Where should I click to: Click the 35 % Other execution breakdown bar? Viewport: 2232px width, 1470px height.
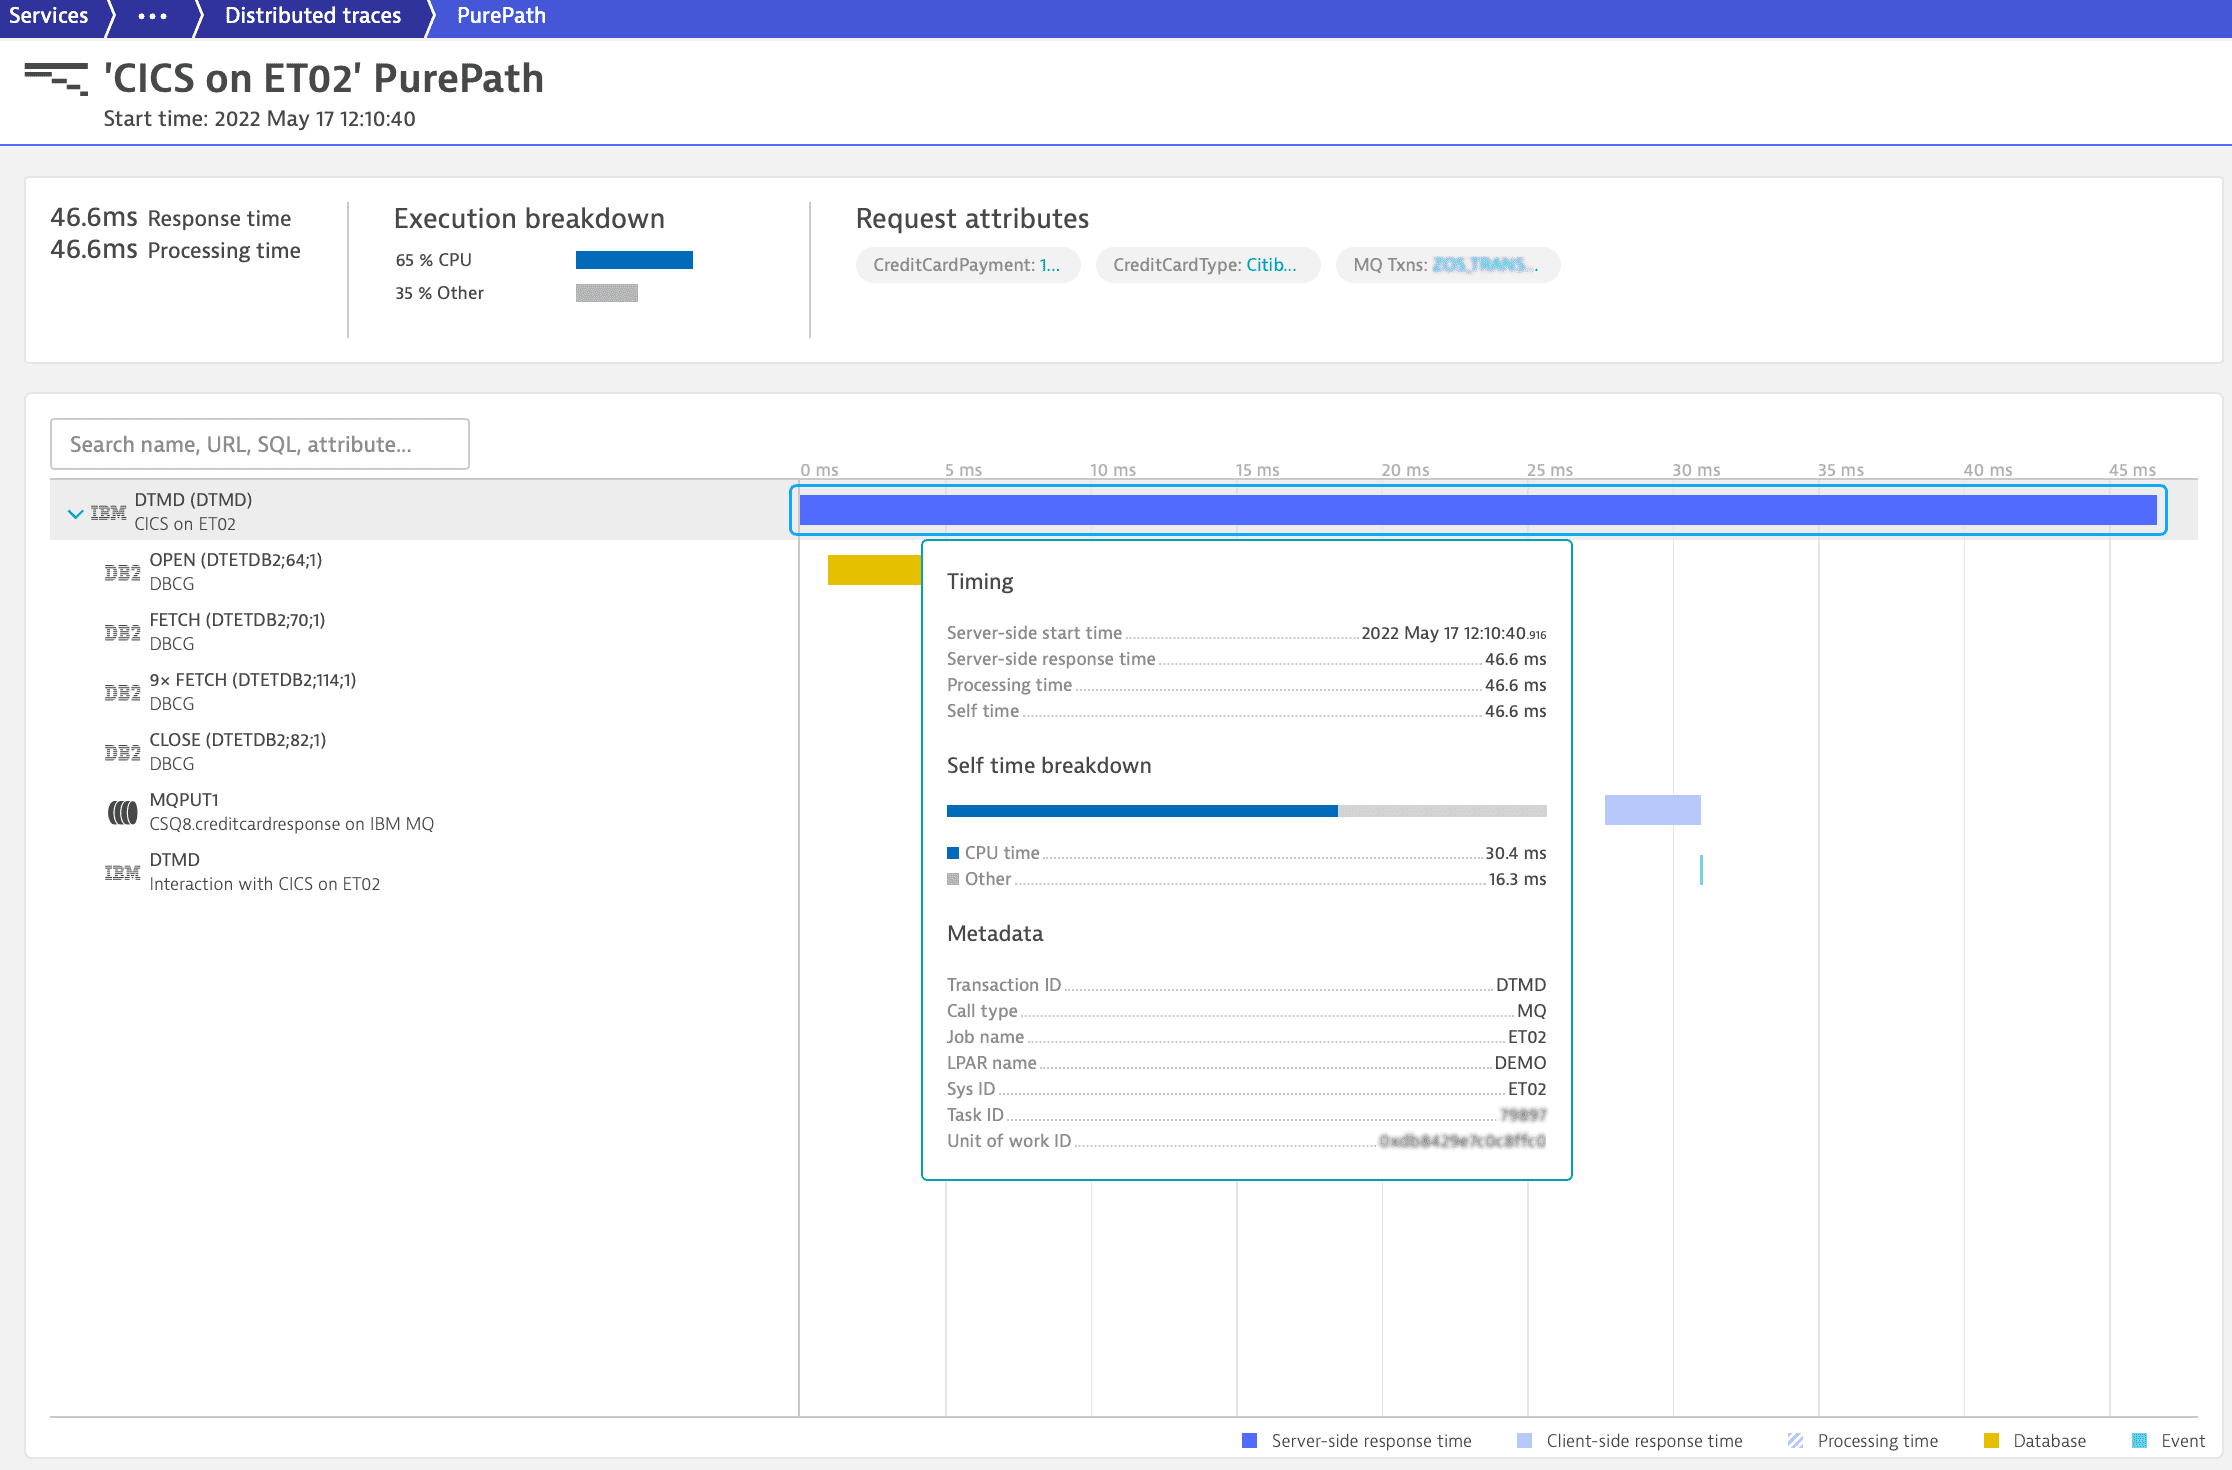(607, 293)
